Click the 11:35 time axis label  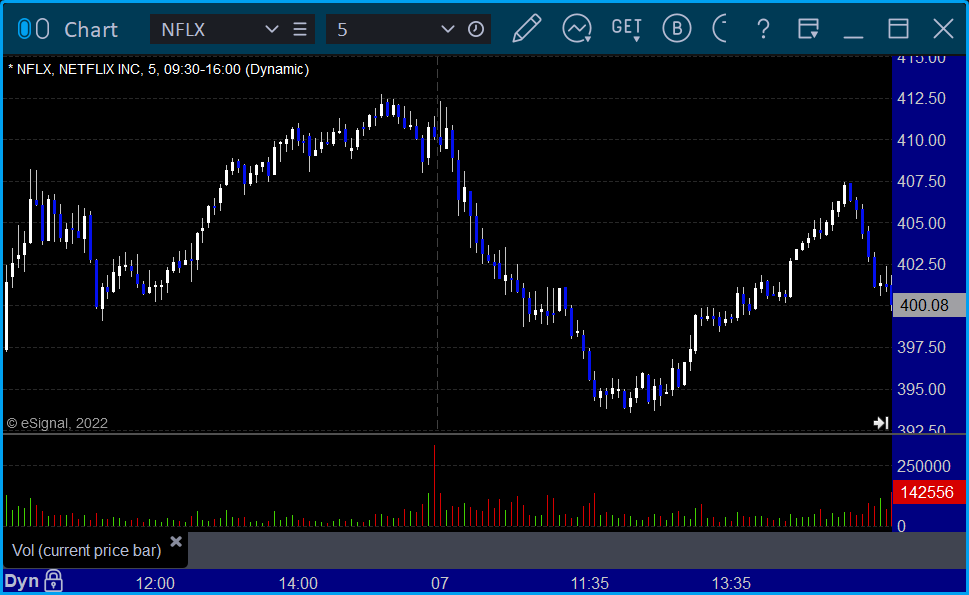(590, 583)
